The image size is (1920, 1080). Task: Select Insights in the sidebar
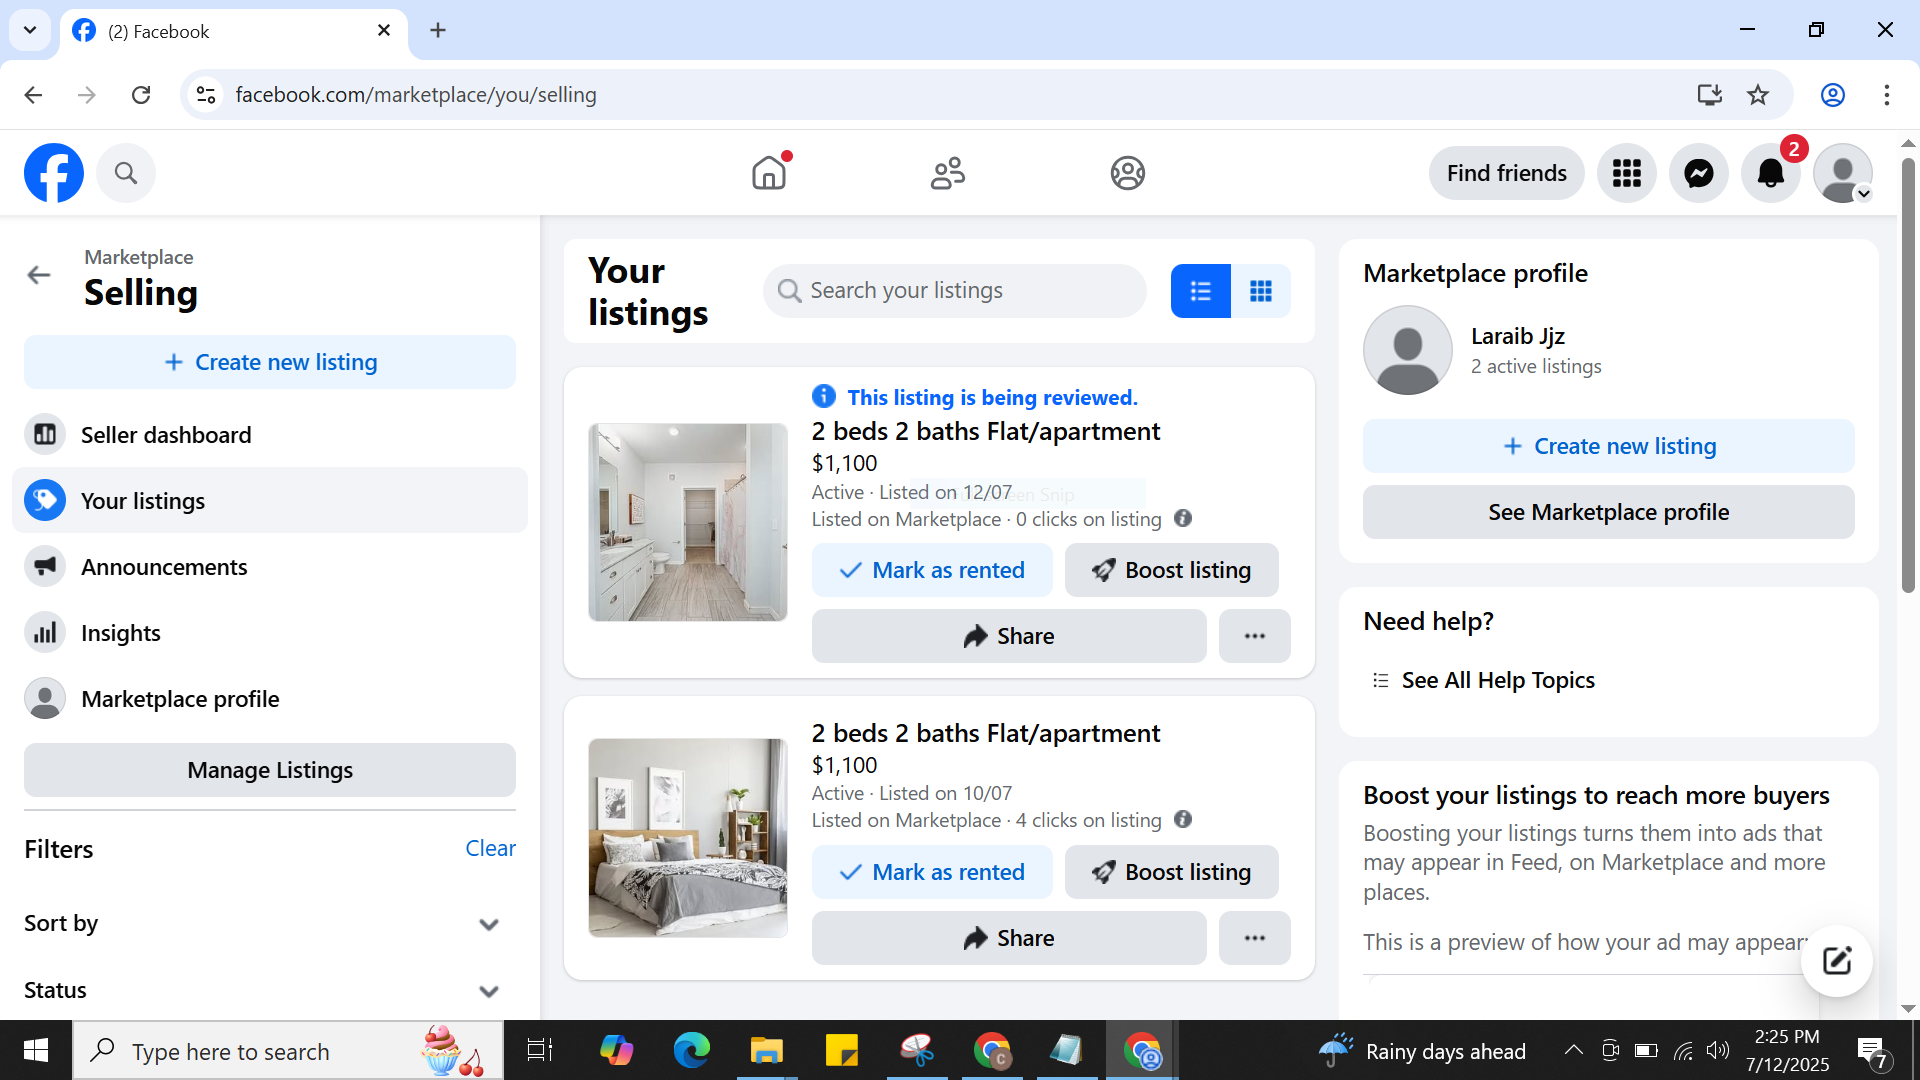120,633
